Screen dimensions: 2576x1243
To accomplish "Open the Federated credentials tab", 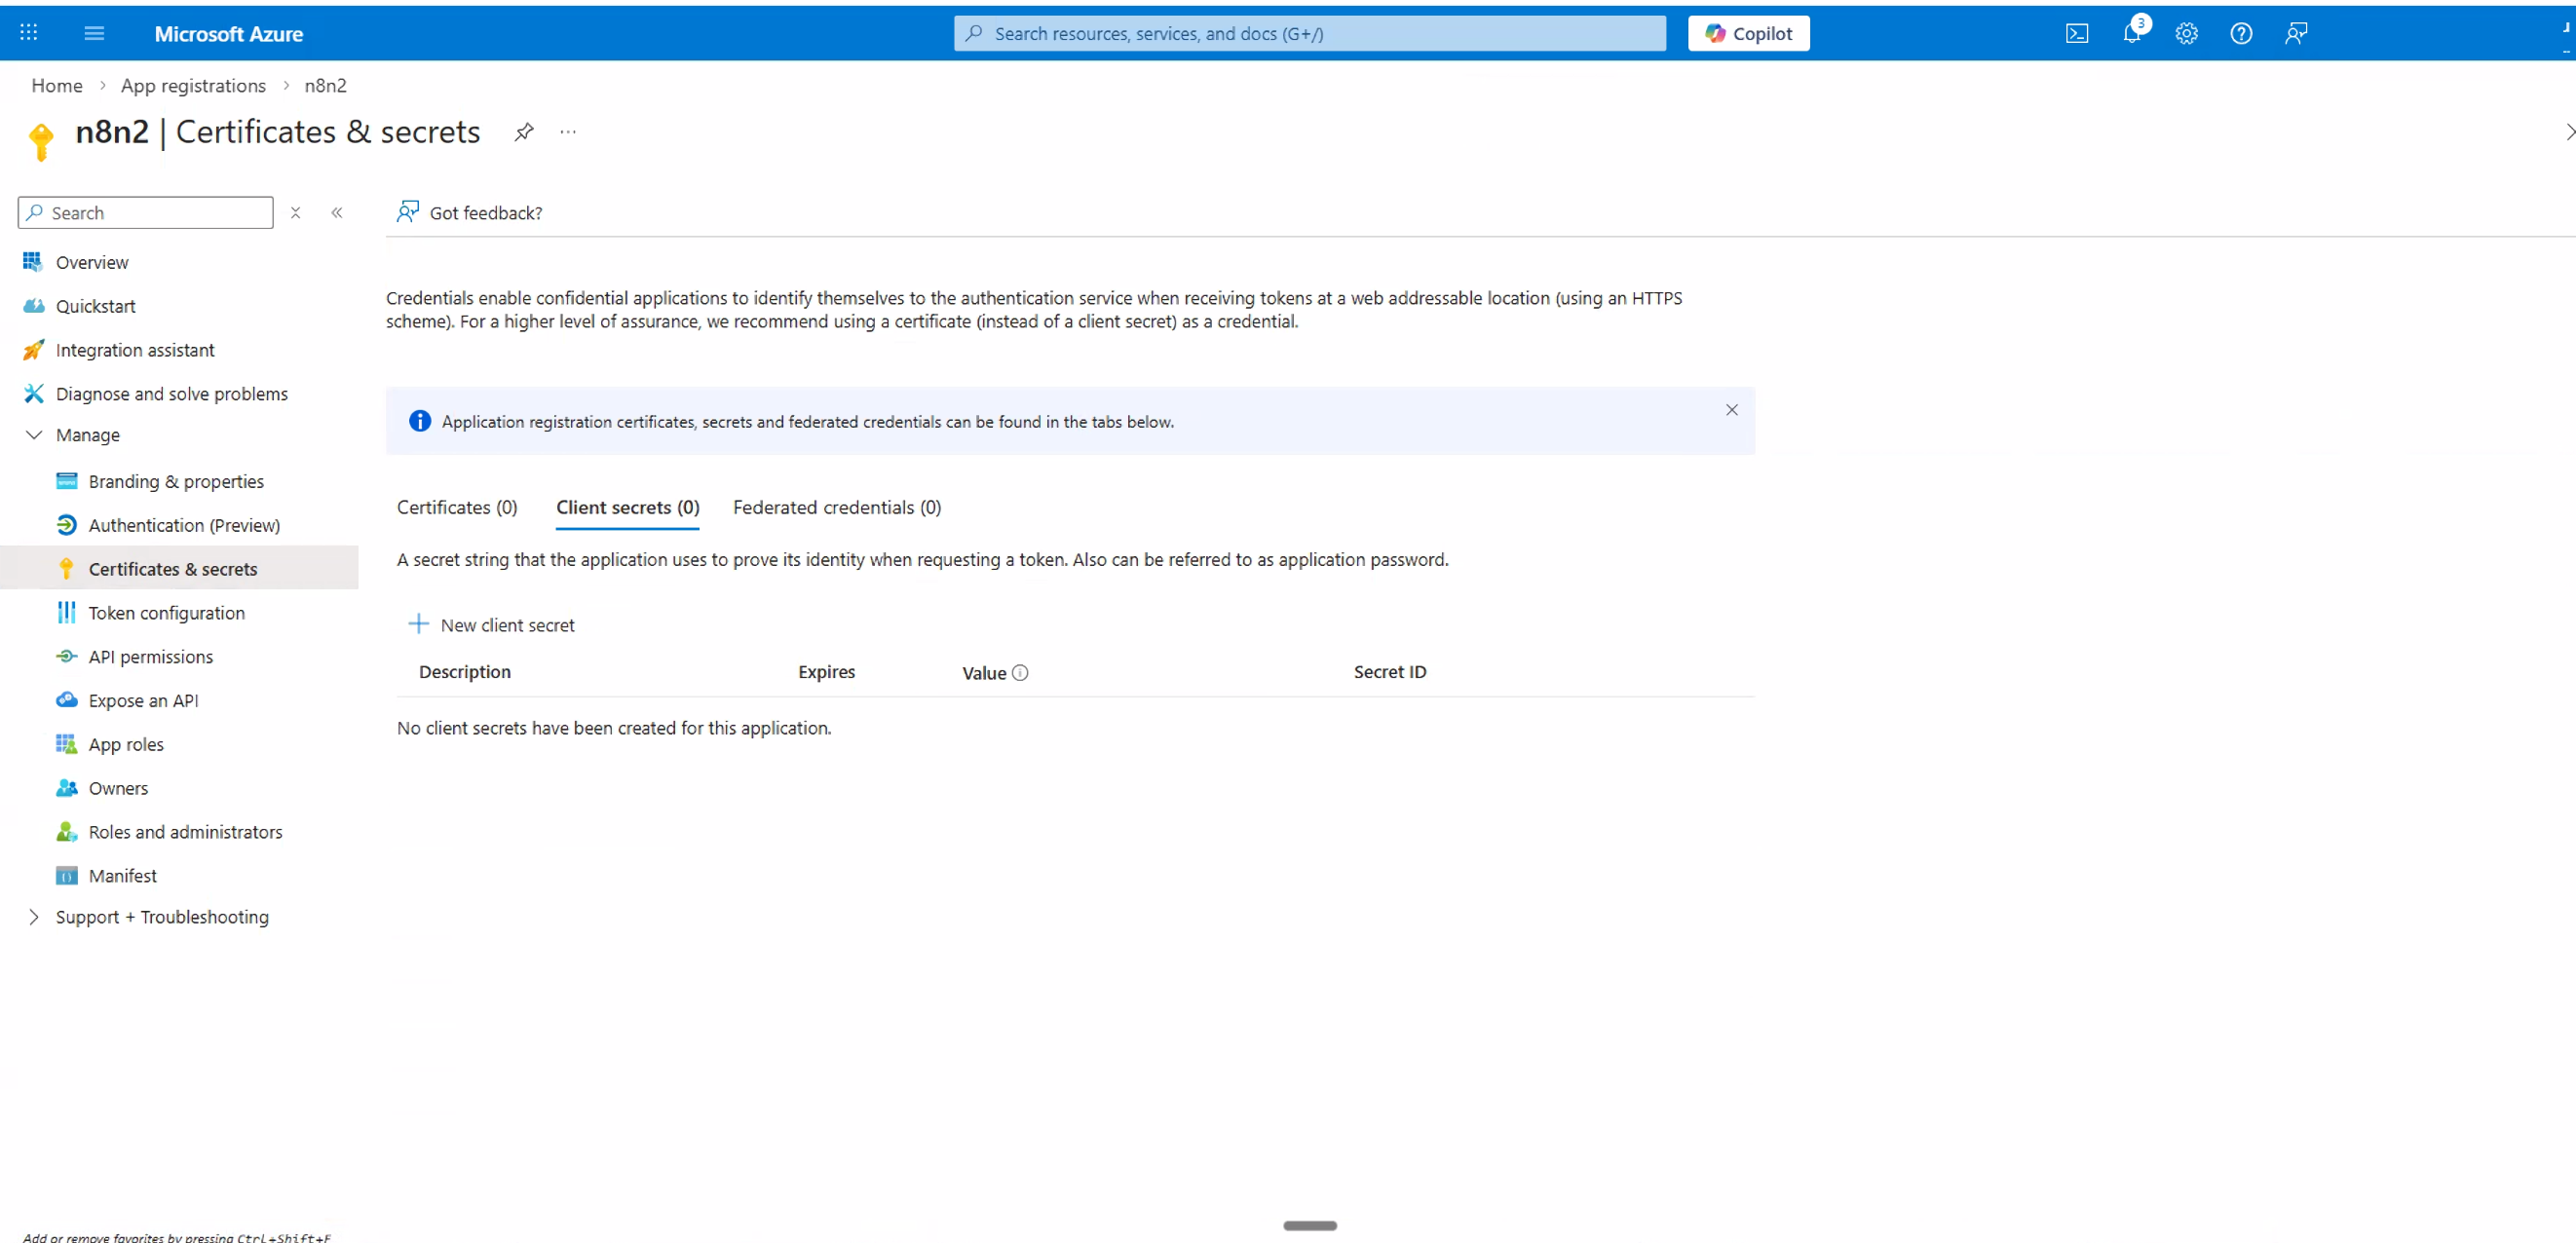I will (836, 507).
